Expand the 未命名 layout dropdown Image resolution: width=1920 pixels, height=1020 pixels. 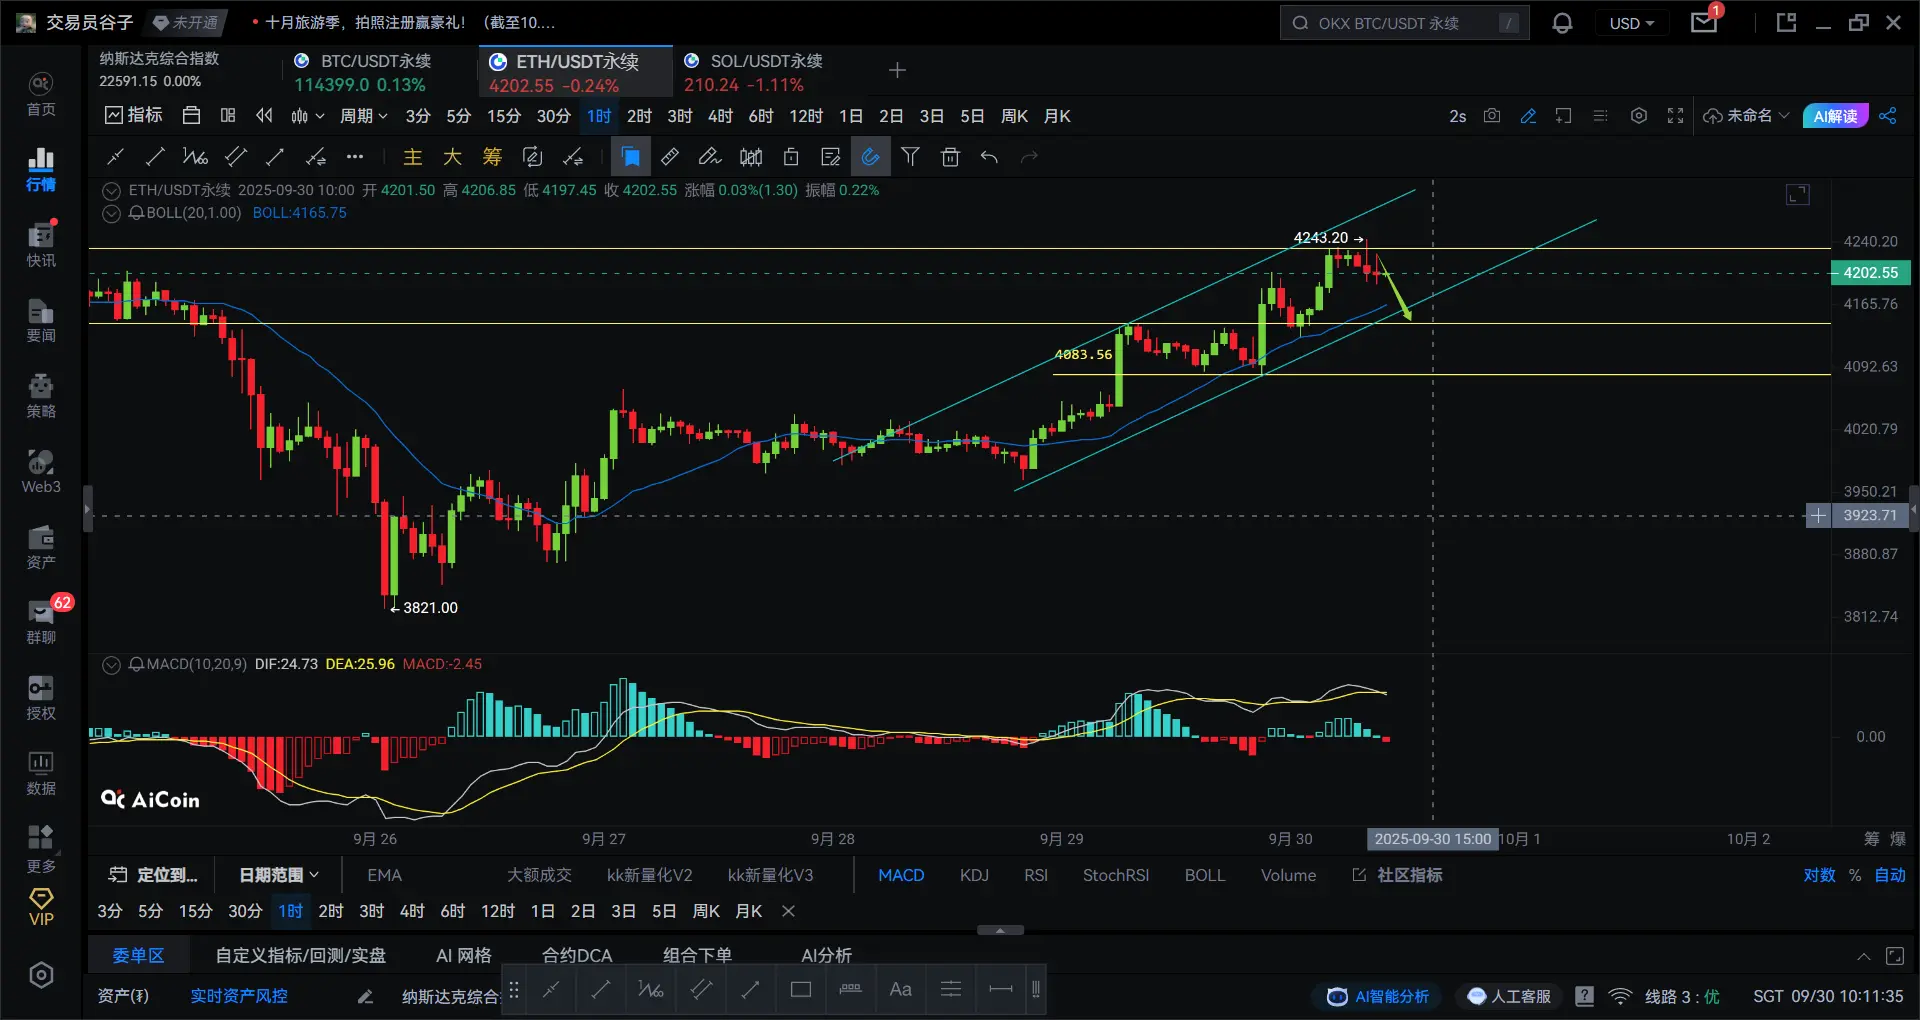[x=1746, y=116]
